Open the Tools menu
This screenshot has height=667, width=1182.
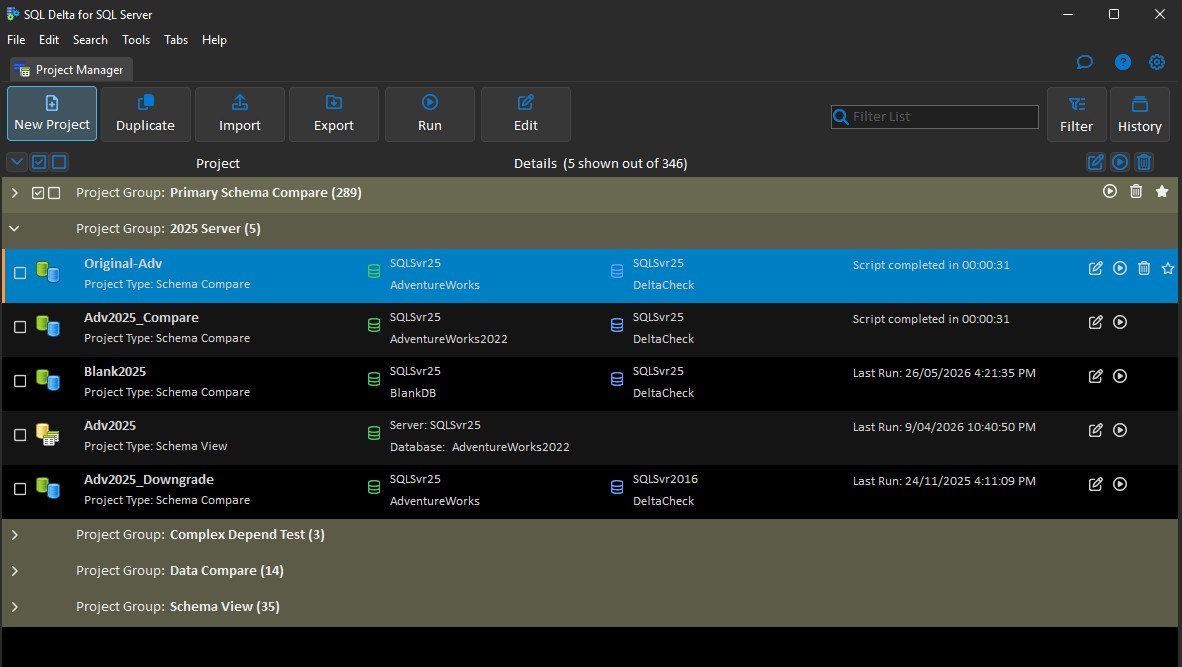coord(136,40)
